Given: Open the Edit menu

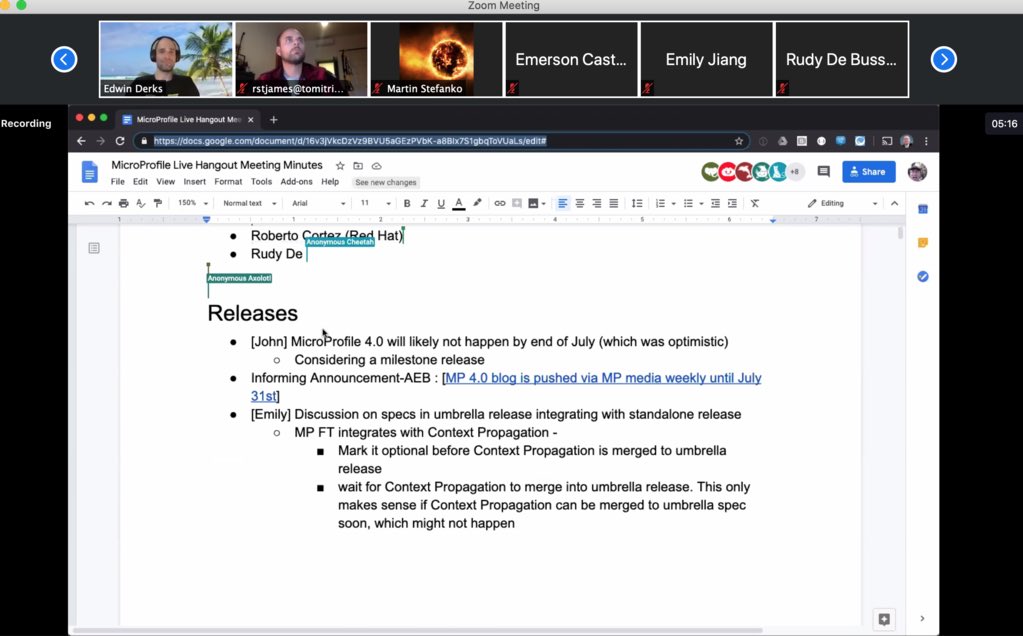Looking at the screenshot, I should pyautogui.click(x=140, y=182).
